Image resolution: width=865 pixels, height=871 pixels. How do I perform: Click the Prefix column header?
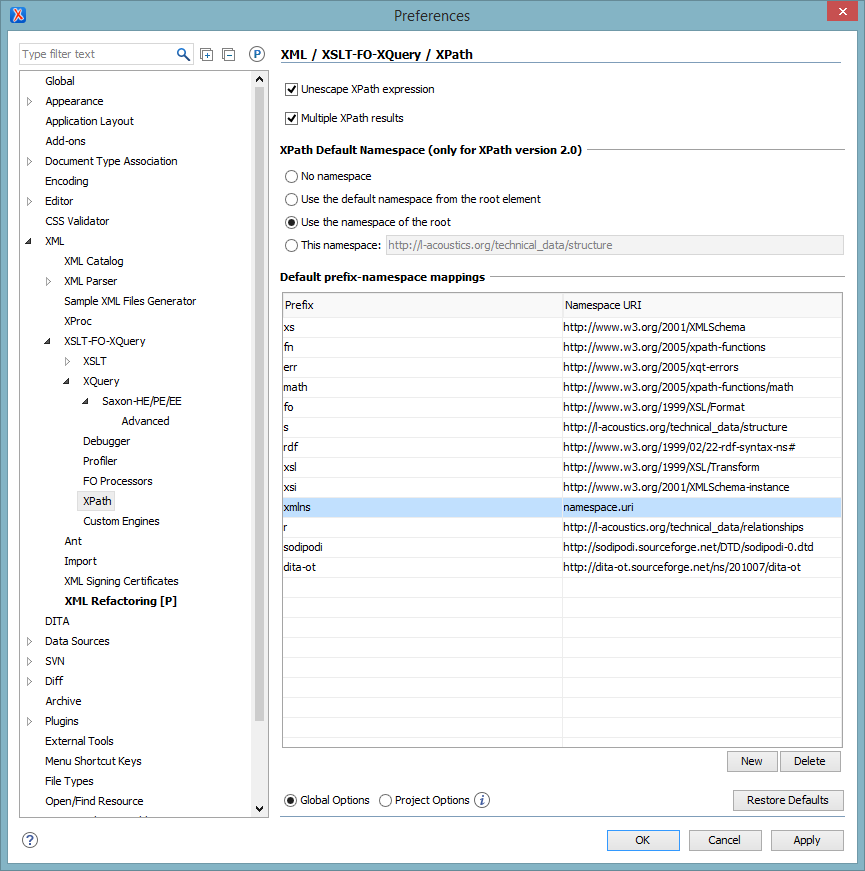coord(422,305)
